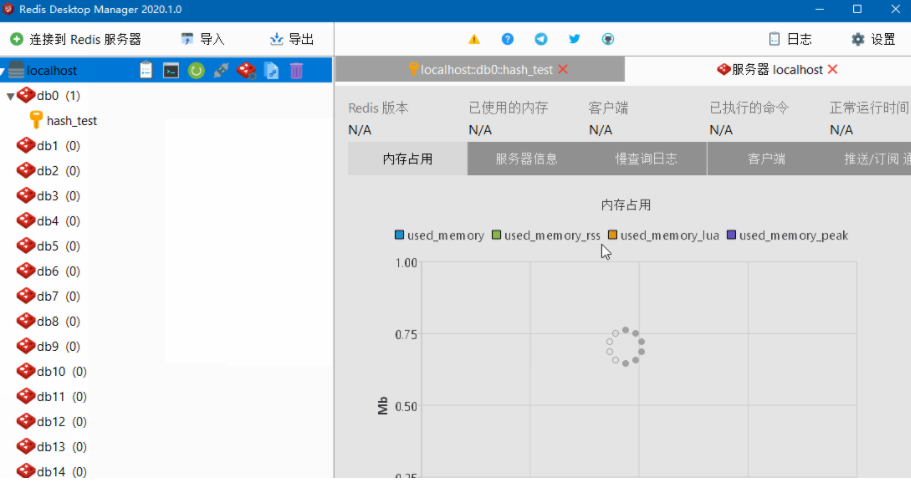Disconnect localhost using the plug icon

click(x=221, y=70)
